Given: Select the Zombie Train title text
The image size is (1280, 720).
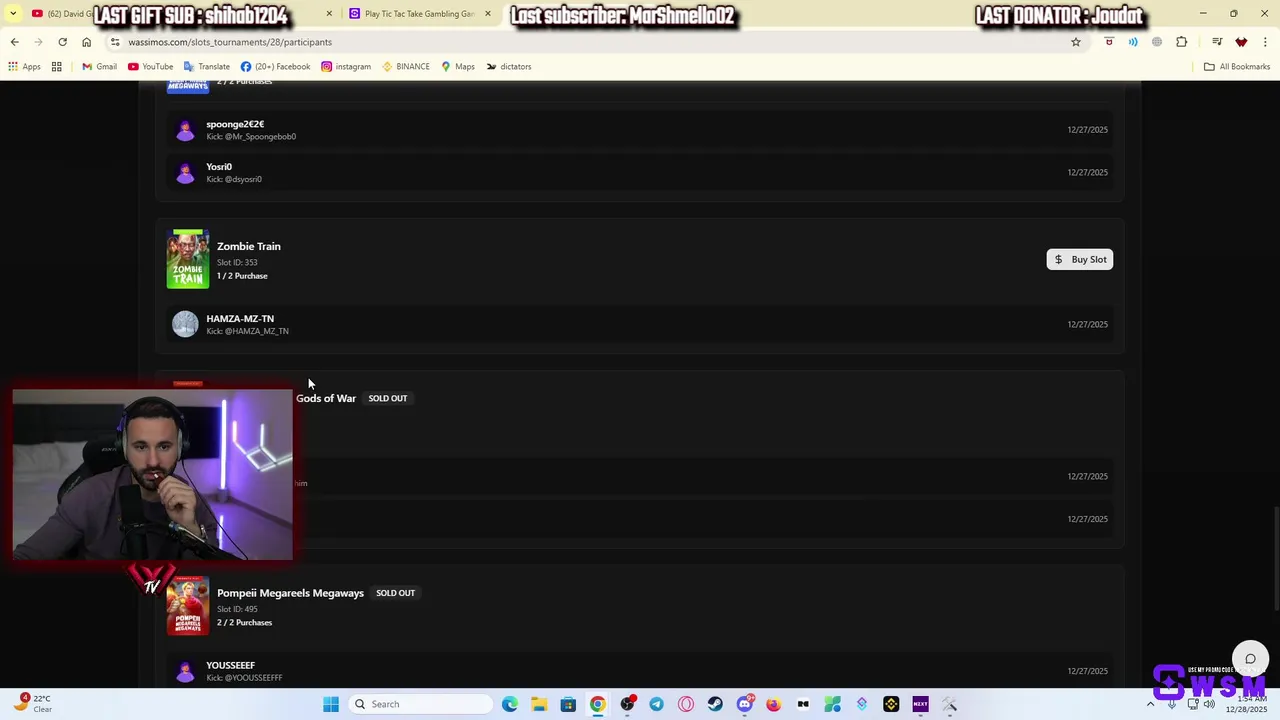Looking at the screenshot, I should [249, 246].
